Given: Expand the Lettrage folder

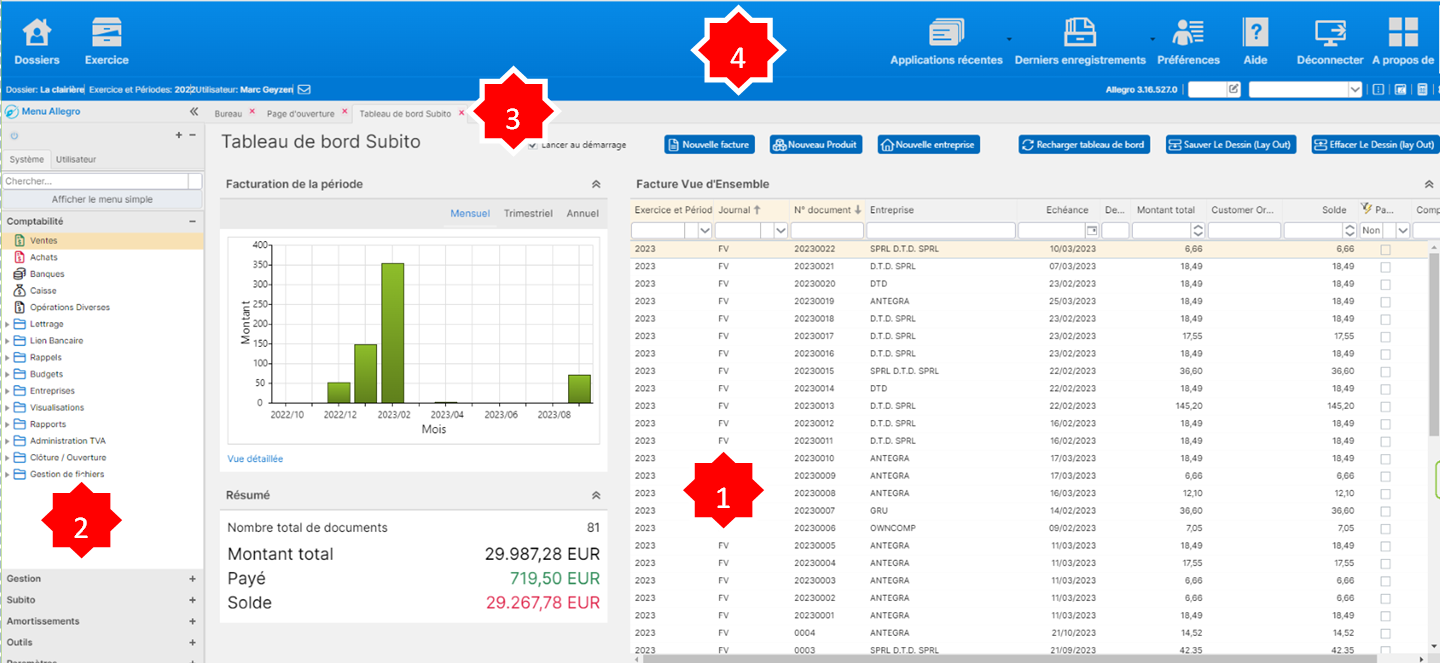Looking at the screenshot, I should pyautogui.click(x=8, y=324).
